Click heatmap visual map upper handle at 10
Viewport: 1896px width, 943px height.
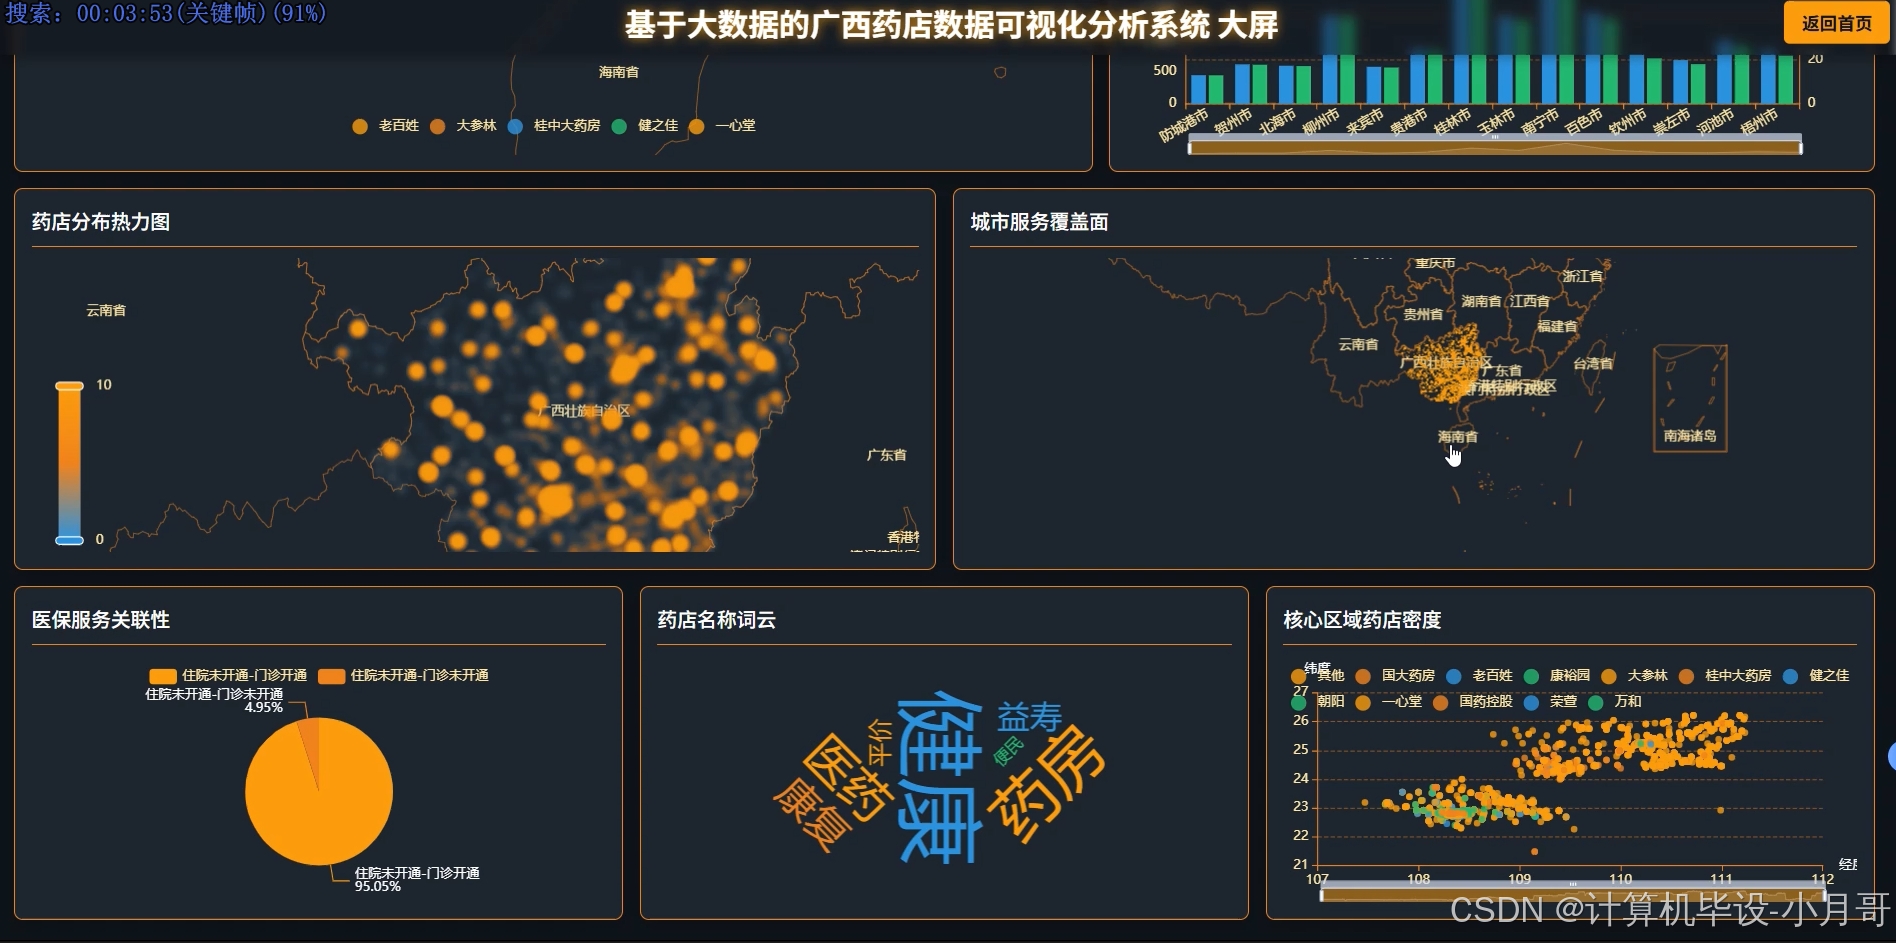click(69, 386)
